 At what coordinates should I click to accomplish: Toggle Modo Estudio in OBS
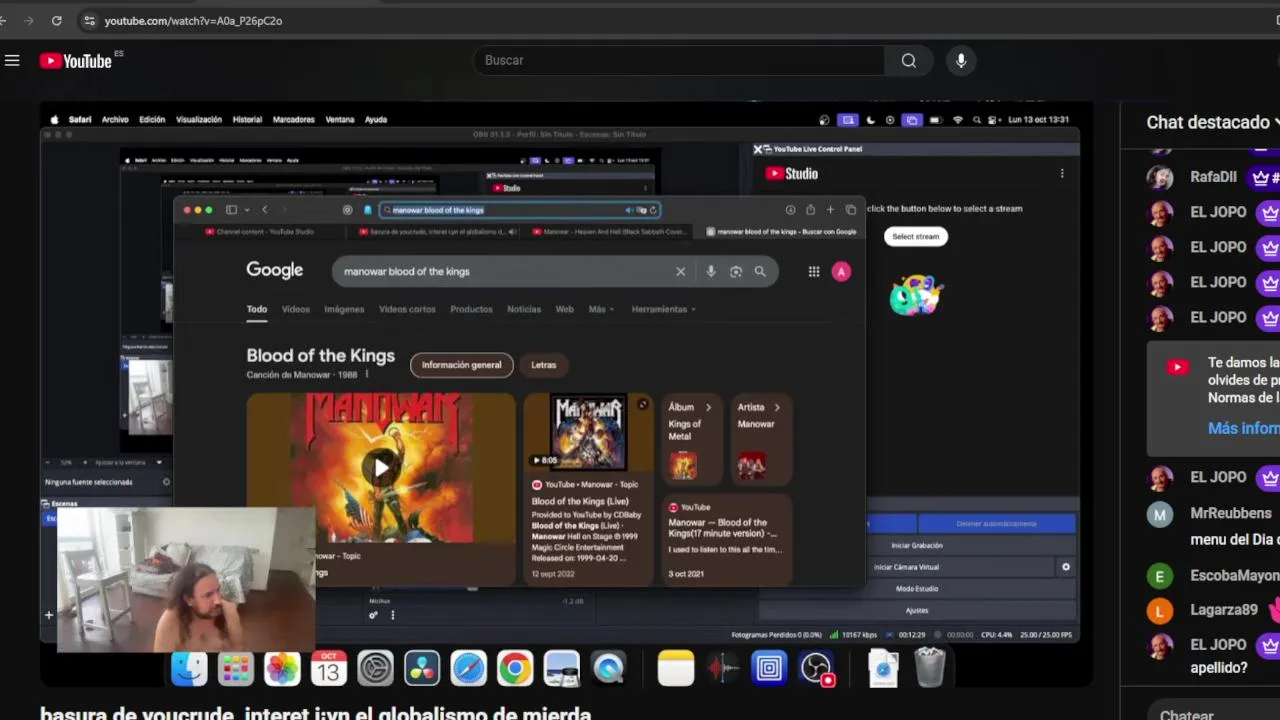click(x=916, y=589)
